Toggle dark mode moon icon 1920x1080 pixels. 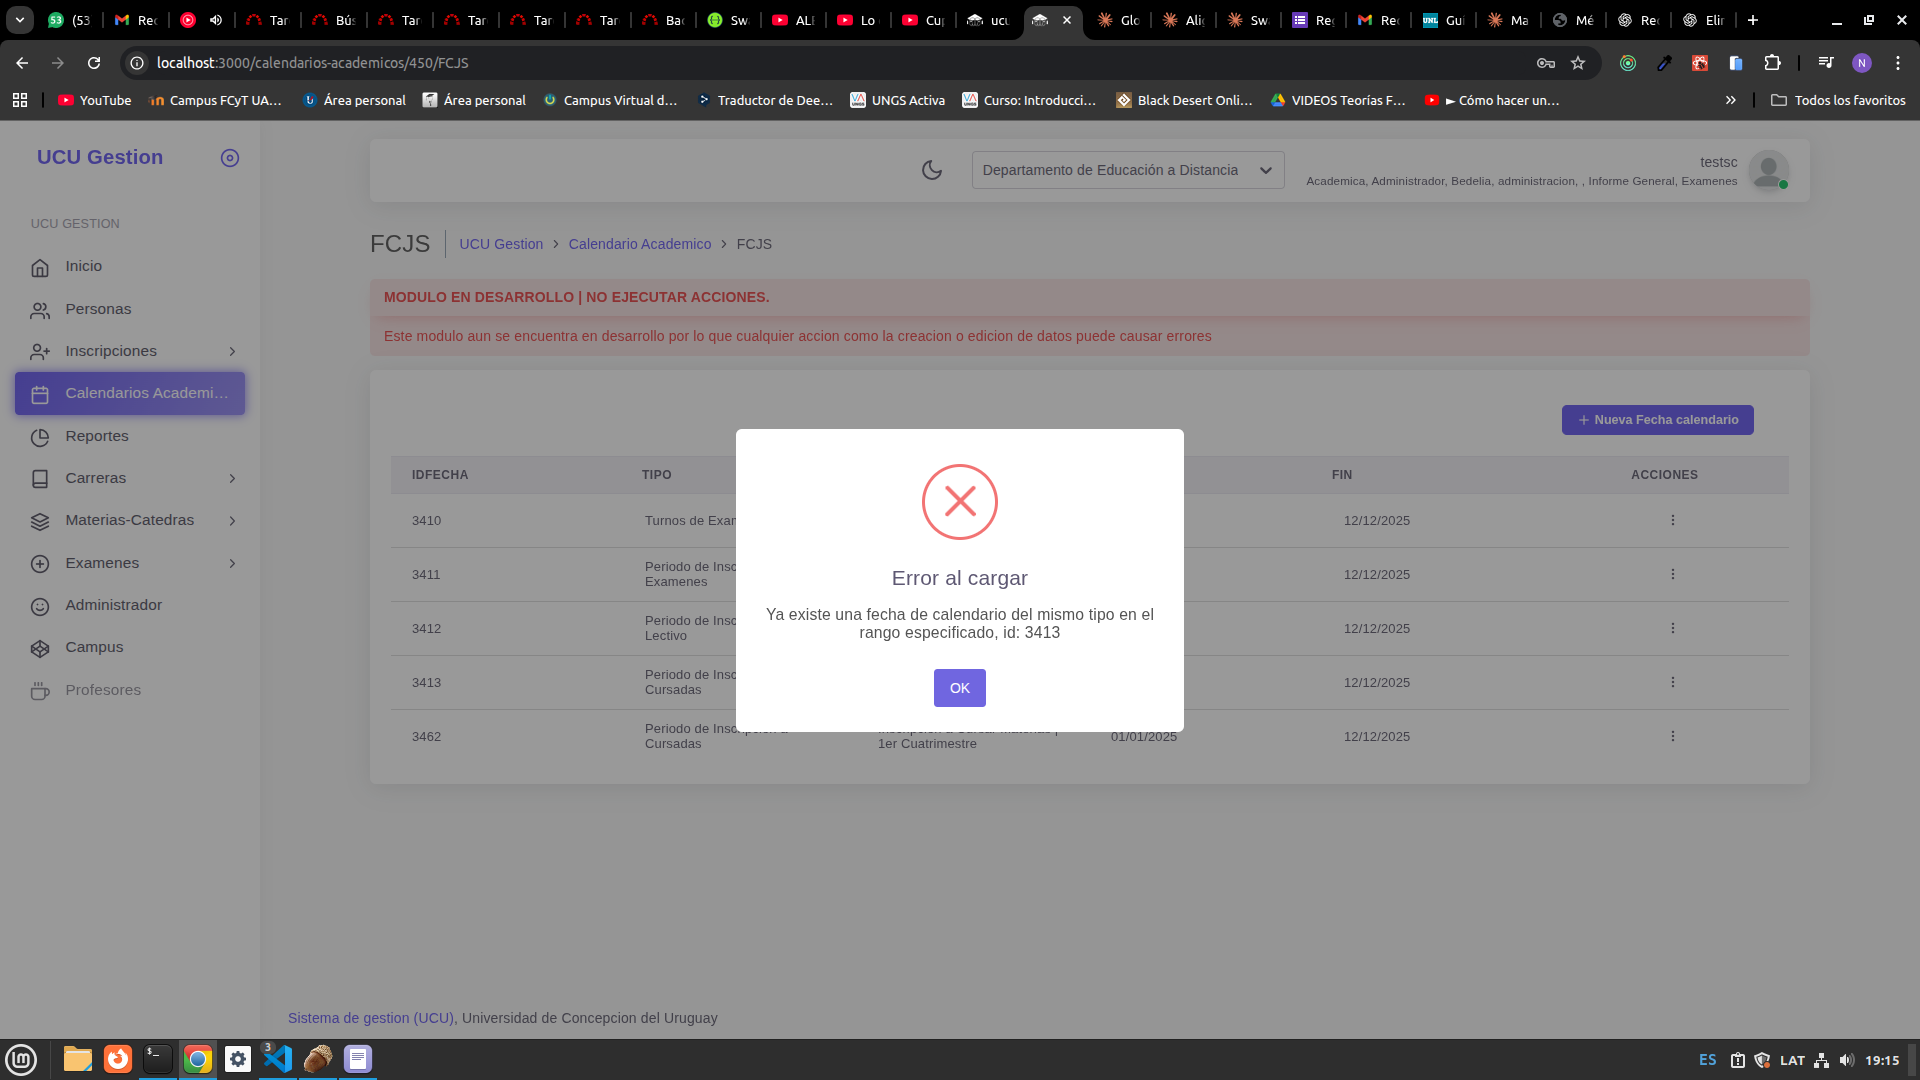931,170
